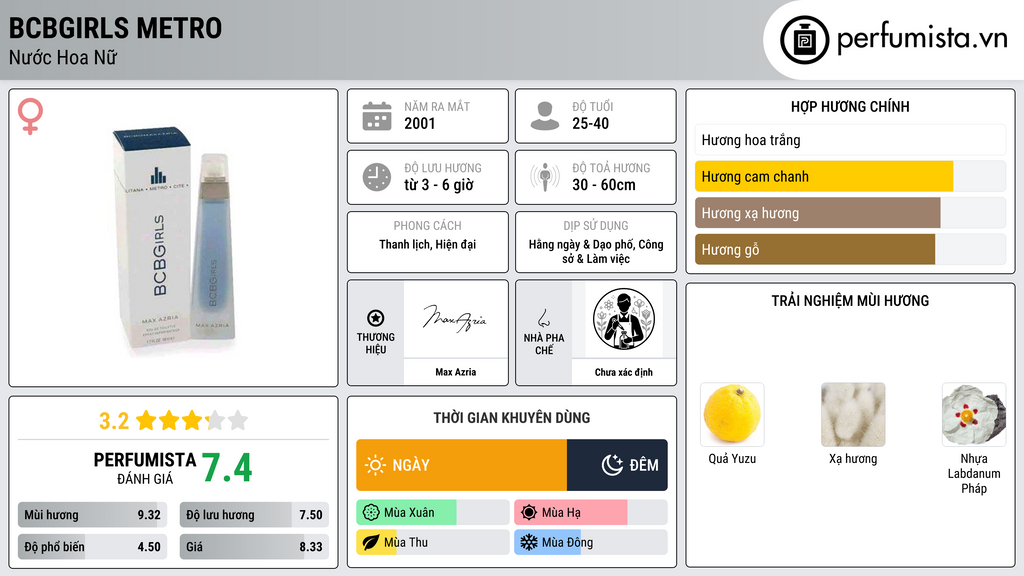The width and height of the screenshot is (1024, 576).
Task: Click the 3.2 star rating number
Action: click(114, 421)
